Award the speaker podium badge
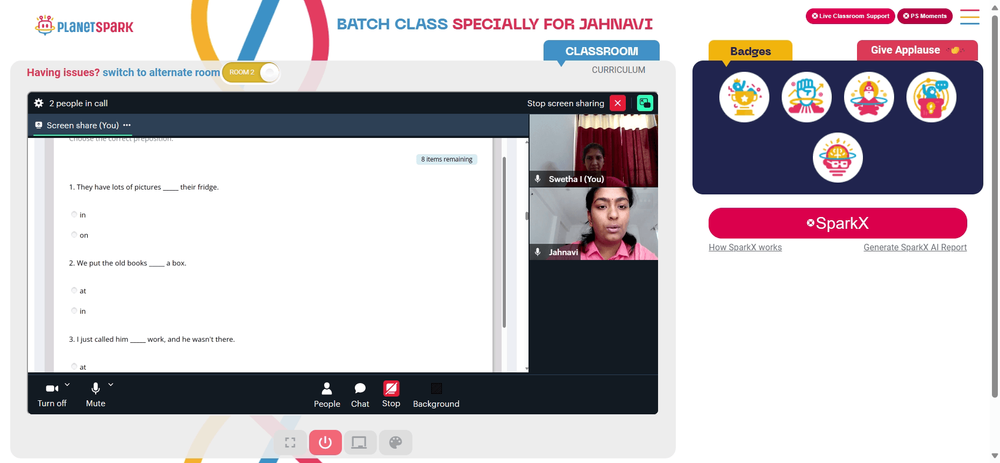The height and width of the screenshot is (463, 1000). (x=931, y=97)
